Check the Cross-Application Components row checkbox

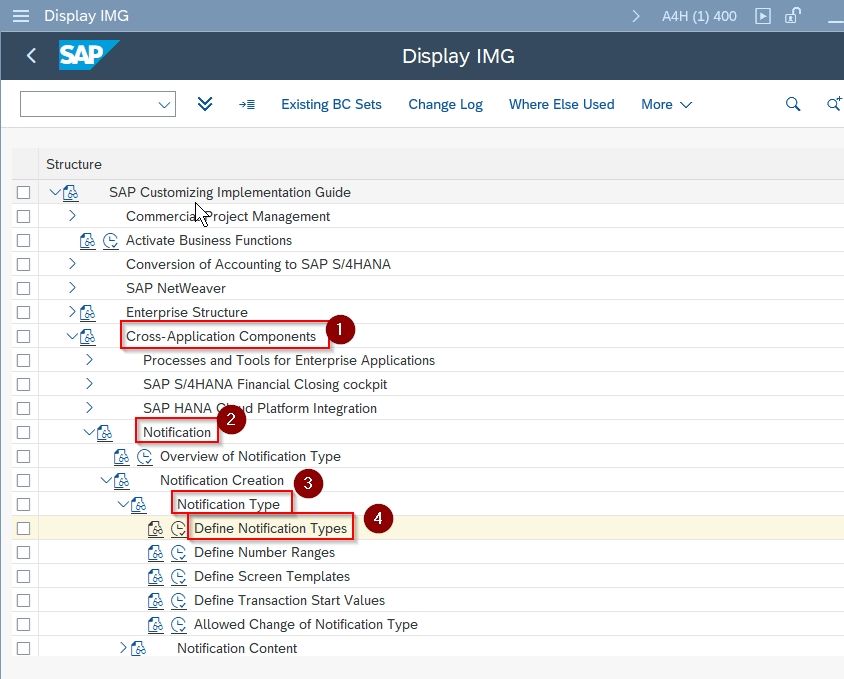23,337
